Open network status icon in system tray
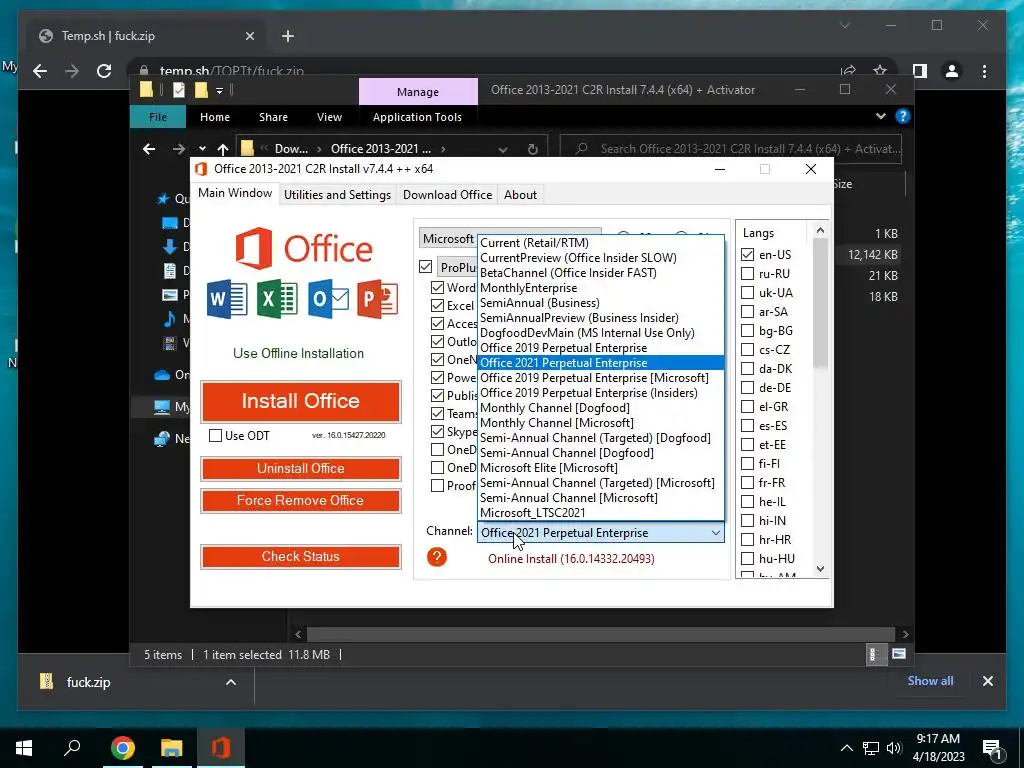Screen dimensions: 1024x768 pos(870,748)
